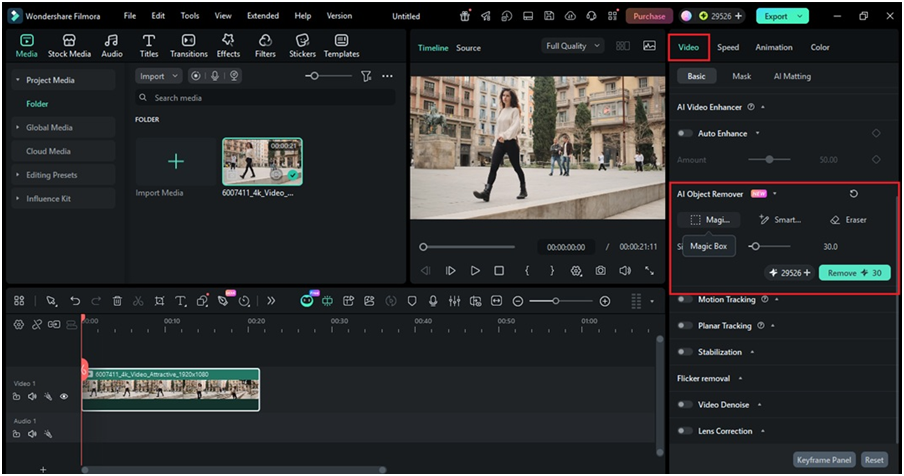Open the Import dropdown
The width and height of the screenshot is (904, 476).
[x=159, y=76]
